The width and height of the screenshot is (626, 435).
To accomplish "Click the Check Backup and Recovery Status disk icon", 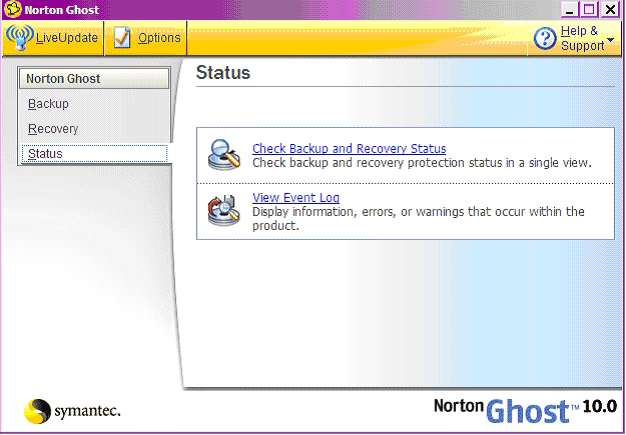I will pyautogui.click(x=224, y=155).
